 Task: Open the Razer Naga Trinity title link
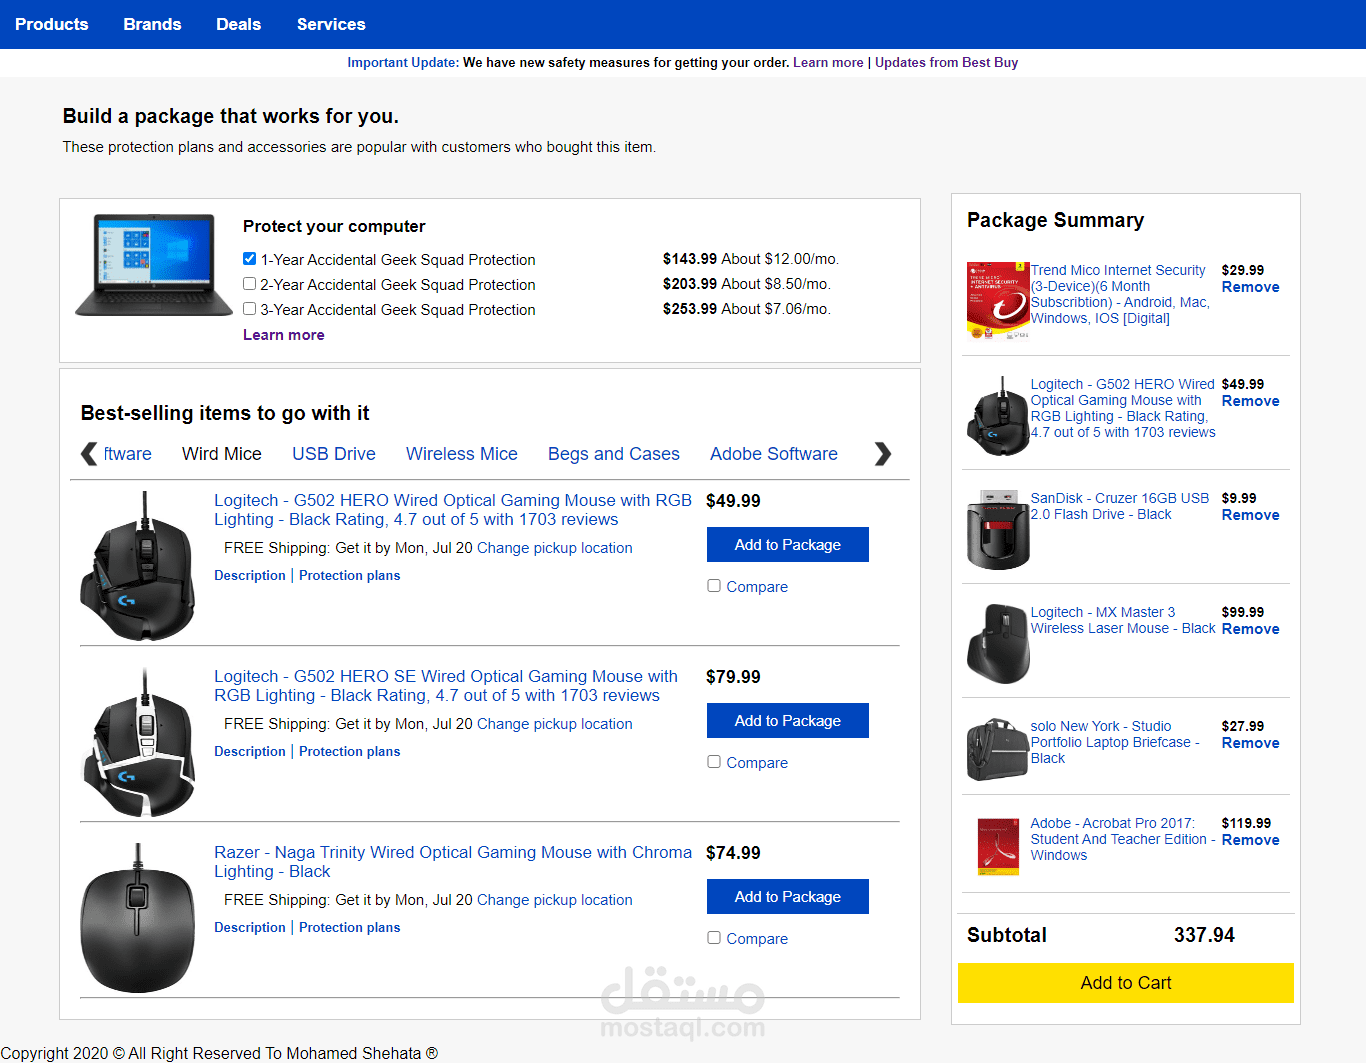tap(453, 862)
